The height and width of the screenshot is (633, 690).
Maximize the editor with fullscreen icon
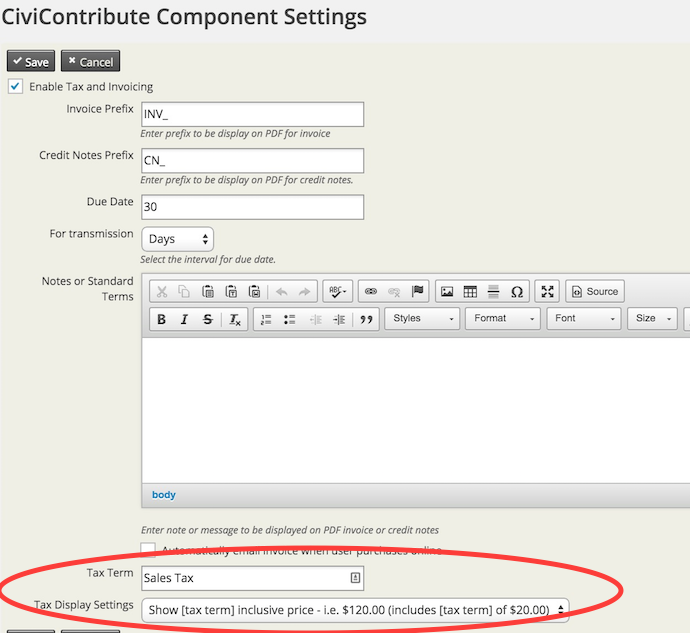[x=547, y=292]
